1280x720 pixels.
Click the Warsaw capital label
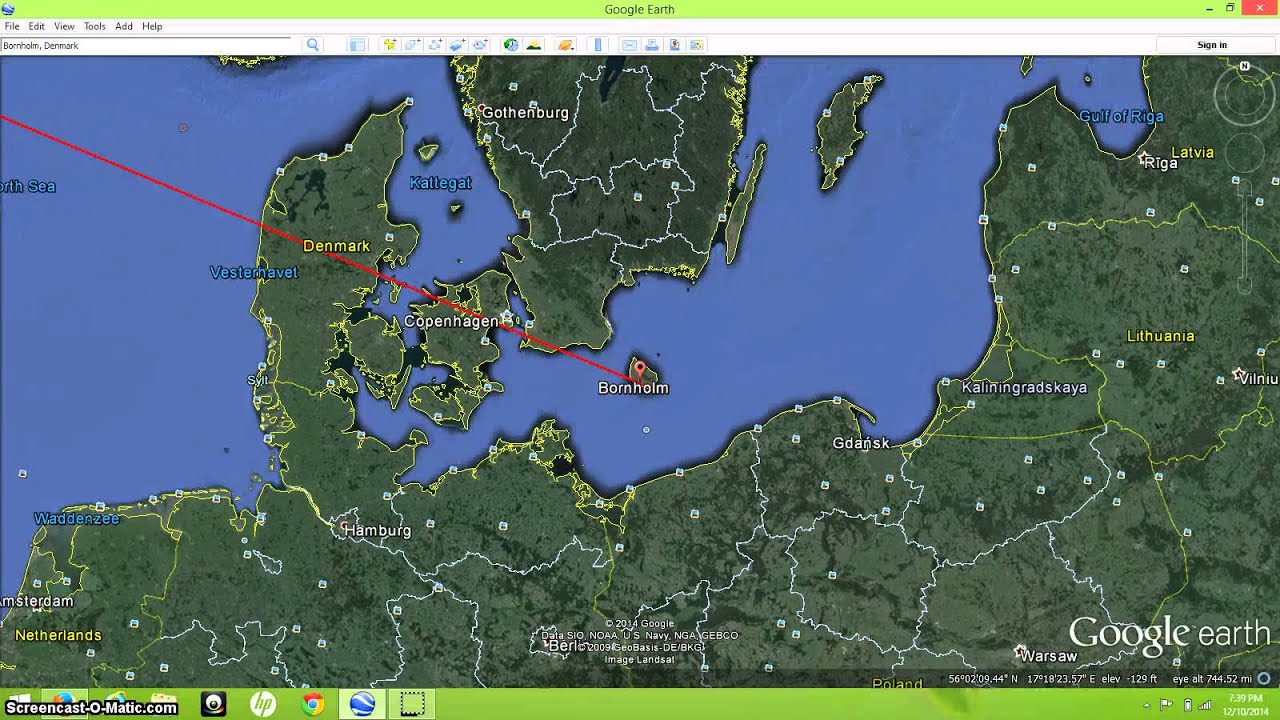[x=1049, y=656]
